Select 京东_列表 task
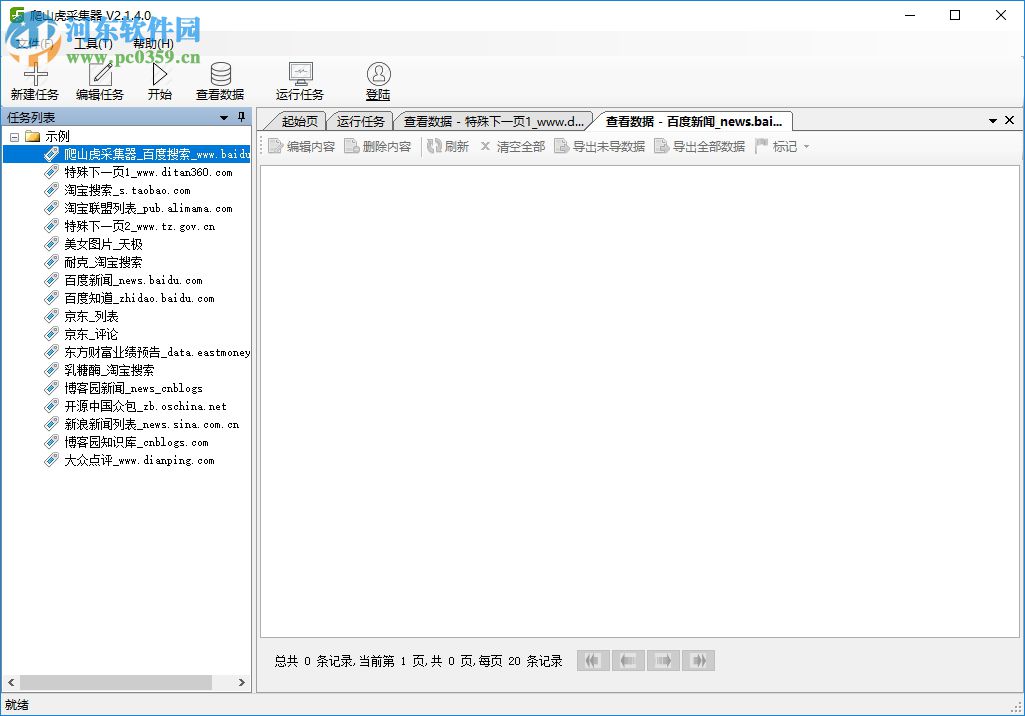 pos(92,316)
